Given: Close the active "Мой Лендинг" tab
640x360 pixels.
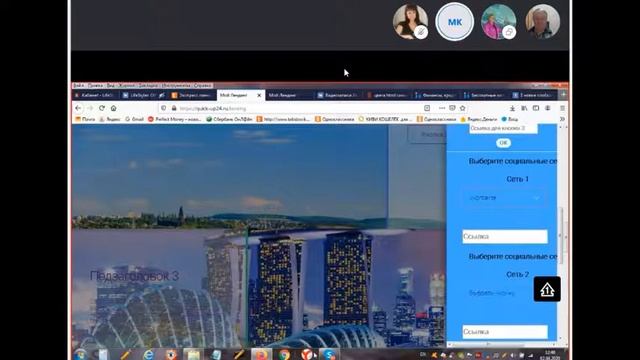Looking at the screenshot, I should coord(259,95).
